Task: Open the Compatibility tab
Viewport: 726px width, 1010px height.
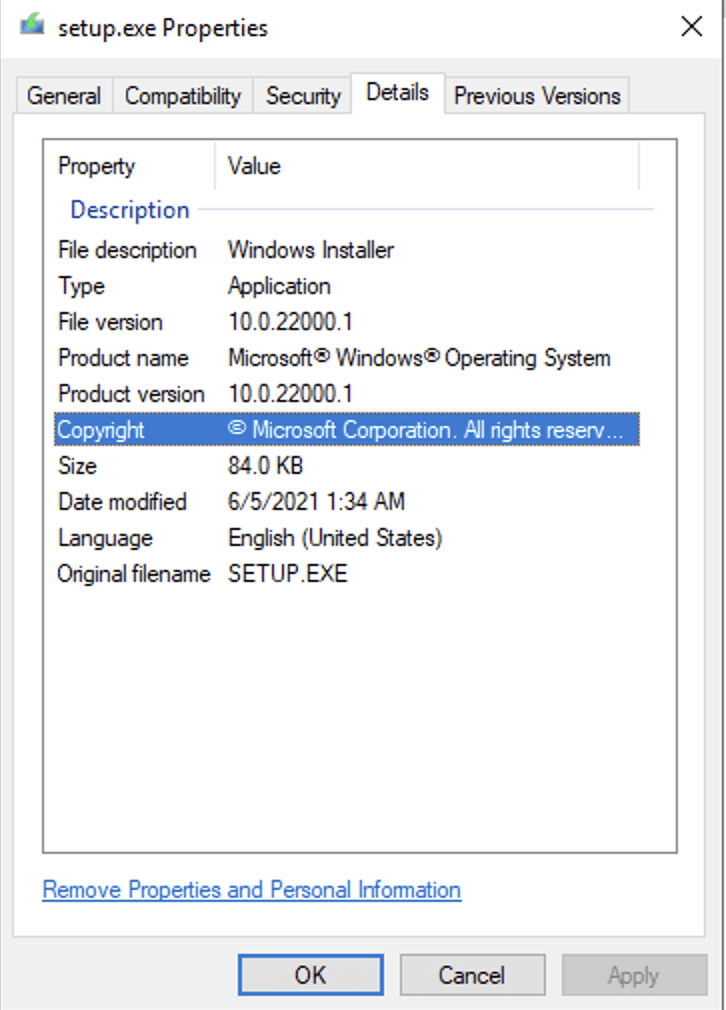Action: 182,96
